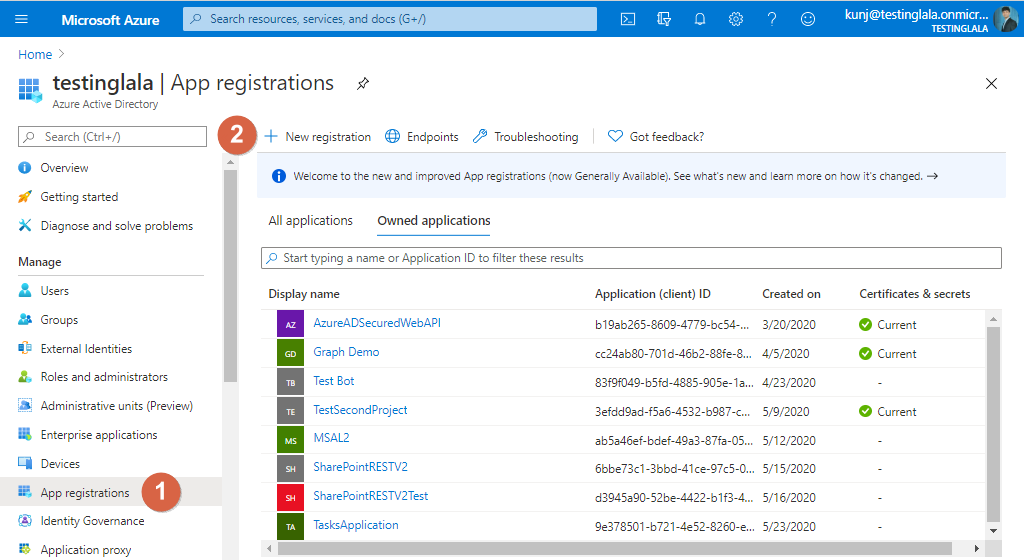Open Test Bot application
Image resolution: width=1024 pixels, height=560 pixels.
point(334,381)
